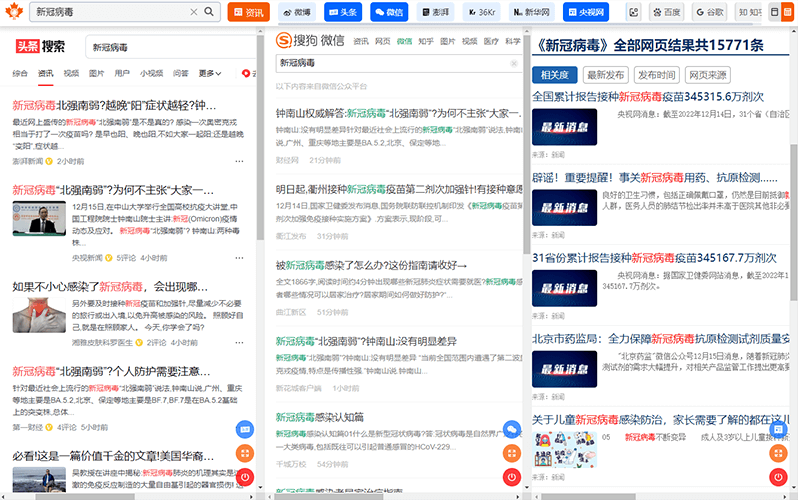Click the 搜狗 logo icon
Viewport: 800px width, 500px height.
pyautogui.click(x=284, y=40)
